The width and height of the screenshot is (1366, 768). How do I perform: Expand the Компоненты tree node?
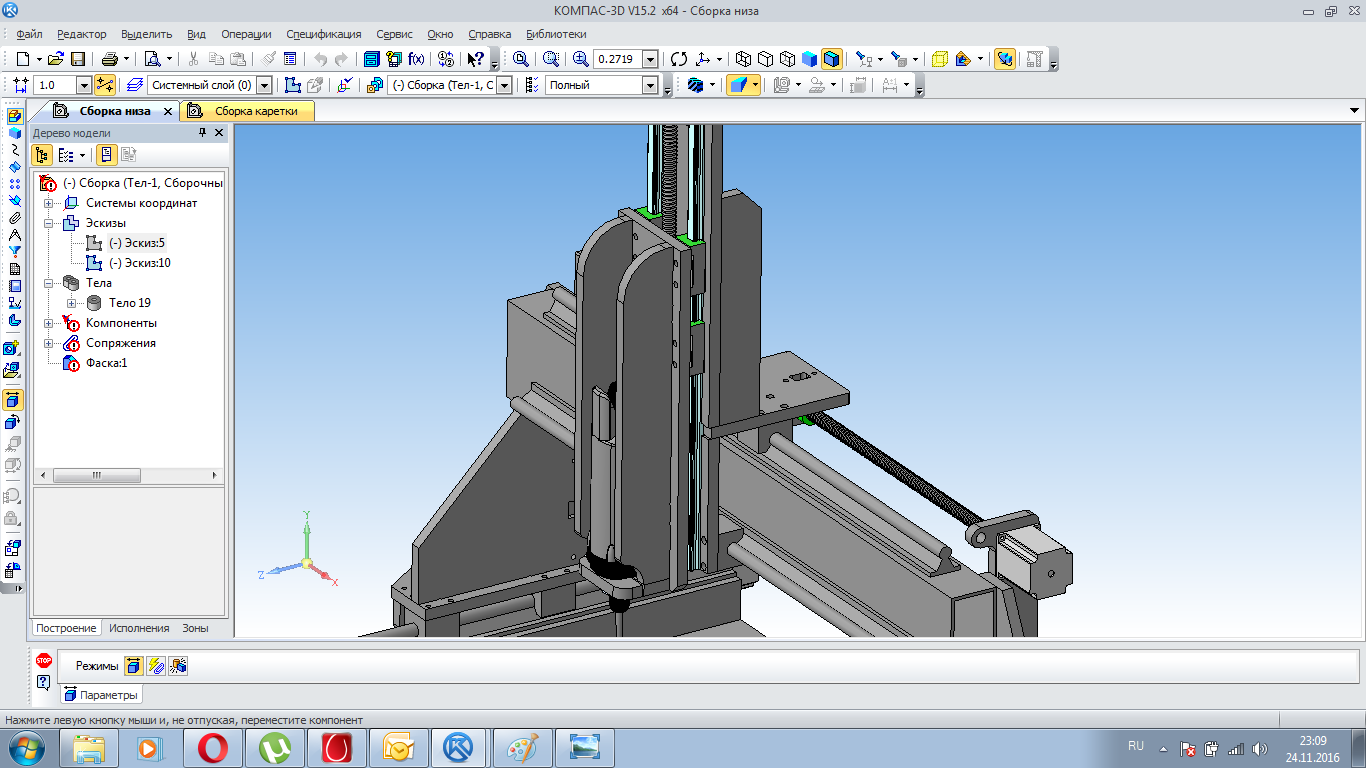(x=48, y=323)
